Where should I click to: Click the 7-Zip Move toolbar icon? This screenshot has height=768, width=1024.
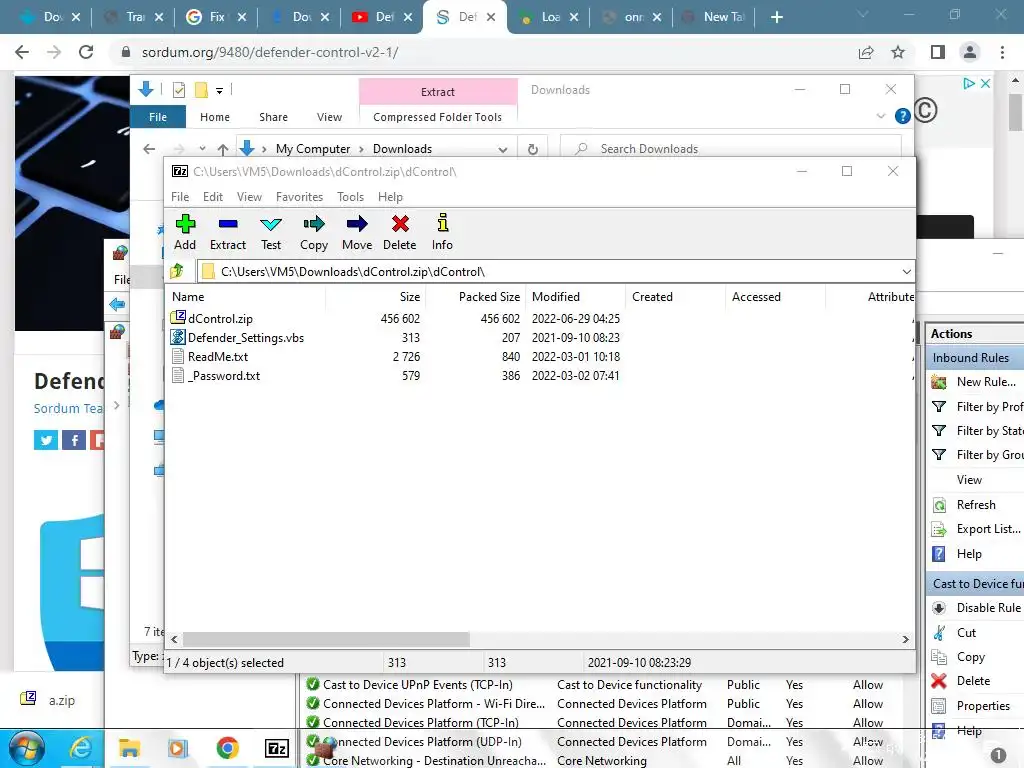click(357, 225)
